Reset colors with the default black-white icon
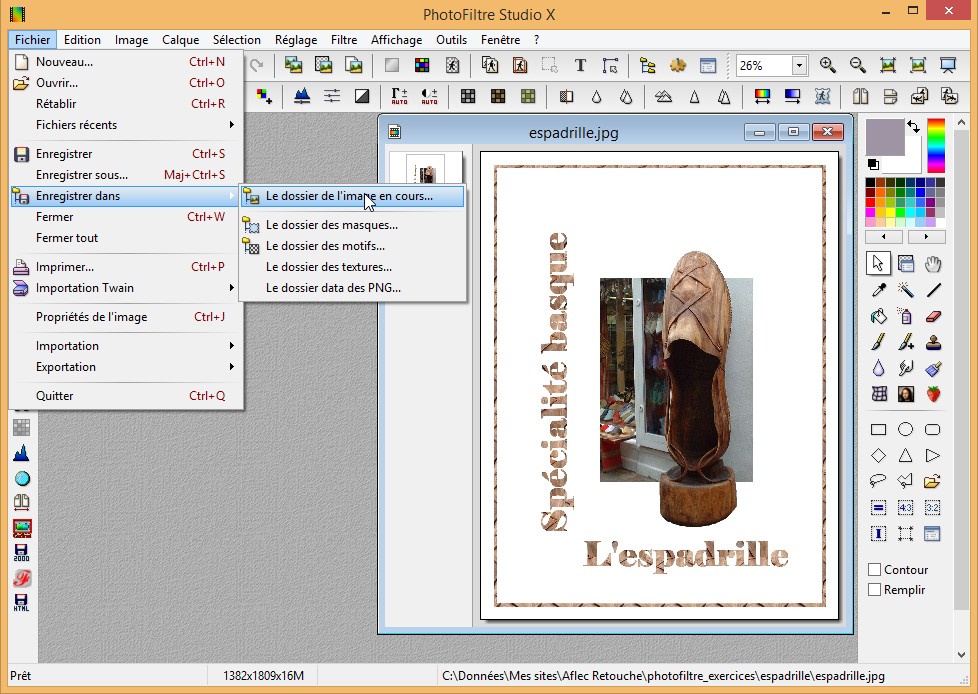This screenshot has height=694, width=978. pyautogui.click(x=873, y=165)
